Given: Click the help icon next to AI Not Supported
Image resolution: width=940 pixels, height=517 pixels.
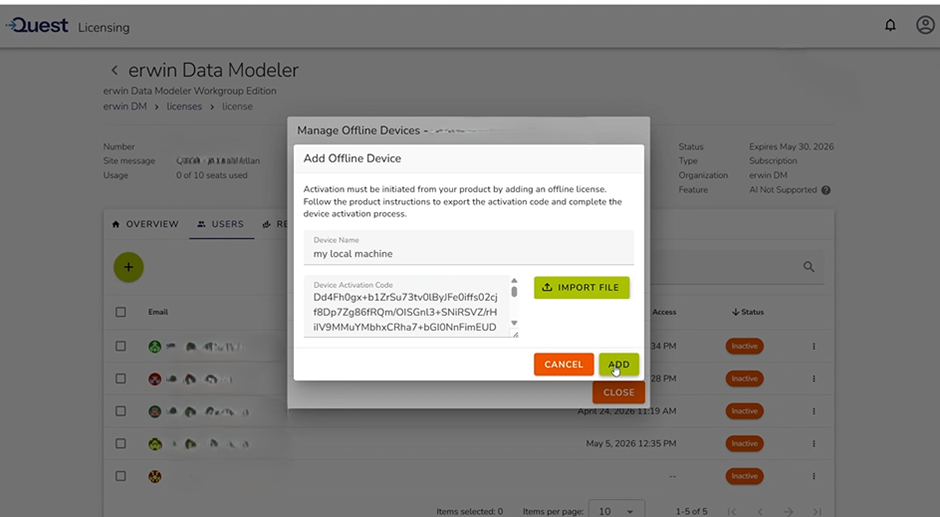Looking at the screenshot, I should point(825,190).
